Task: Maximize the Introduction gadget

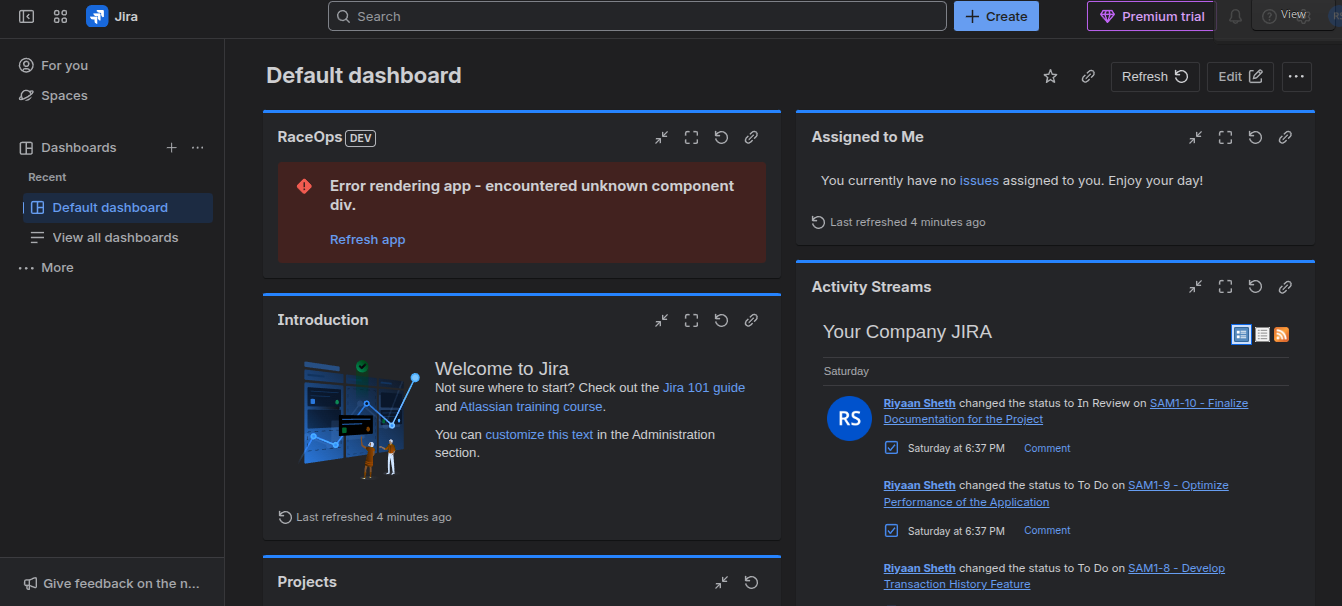Action: click(x=691, y=321)
